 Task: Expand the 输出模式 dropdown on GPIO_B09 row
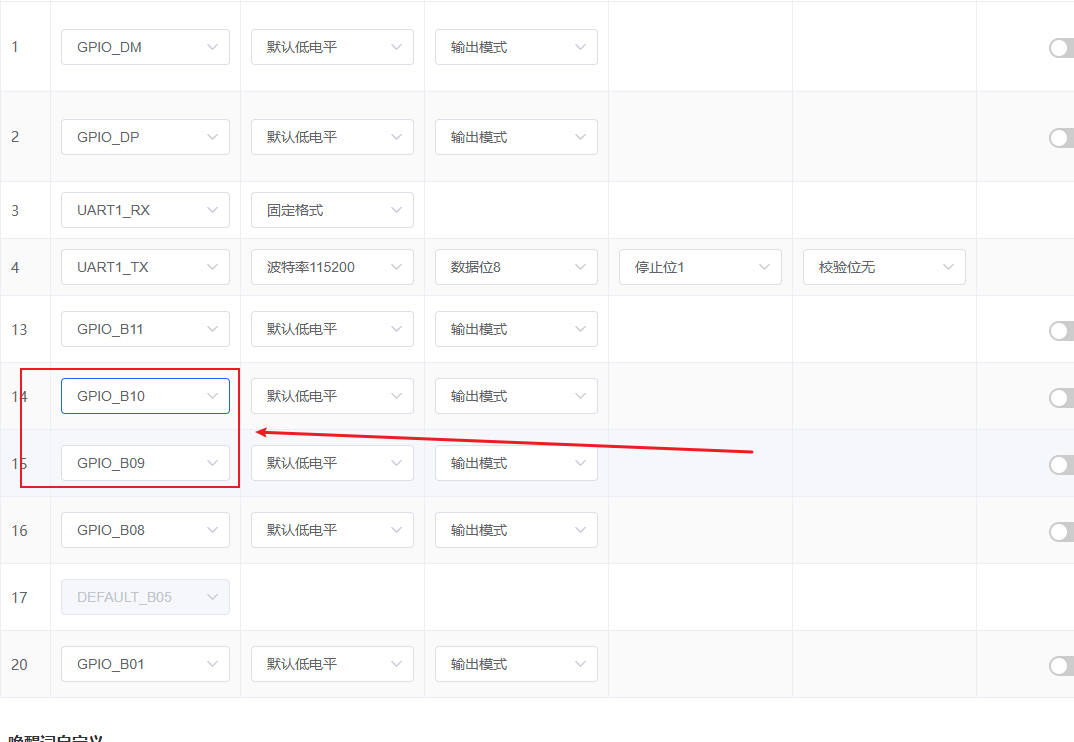click(x=516, y=463)
